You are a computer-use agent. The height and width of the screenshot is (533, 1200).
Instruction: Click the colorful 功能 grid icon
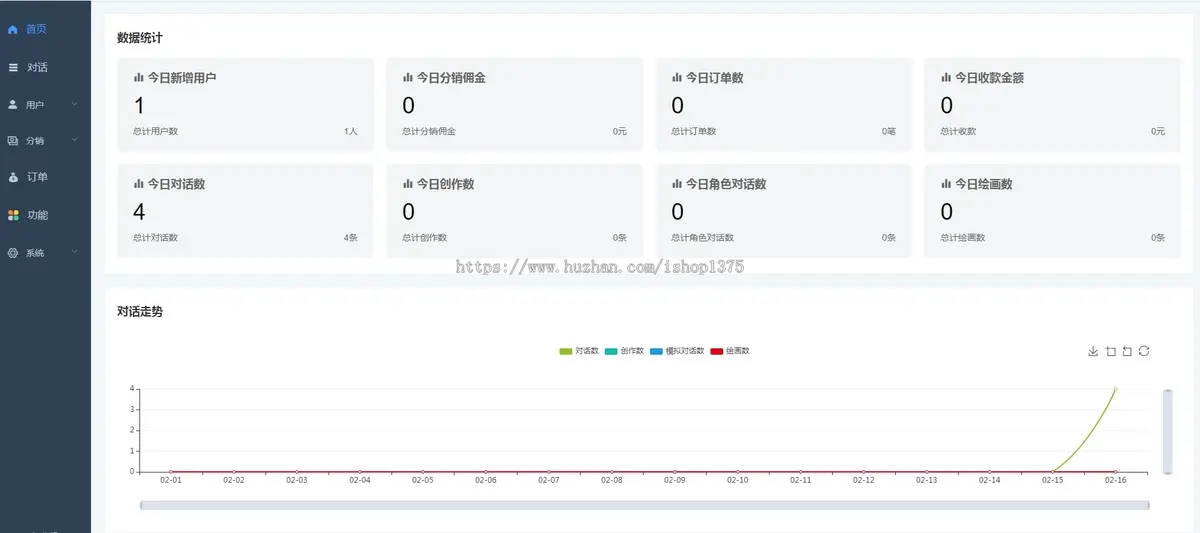click(x=13, y=215)
